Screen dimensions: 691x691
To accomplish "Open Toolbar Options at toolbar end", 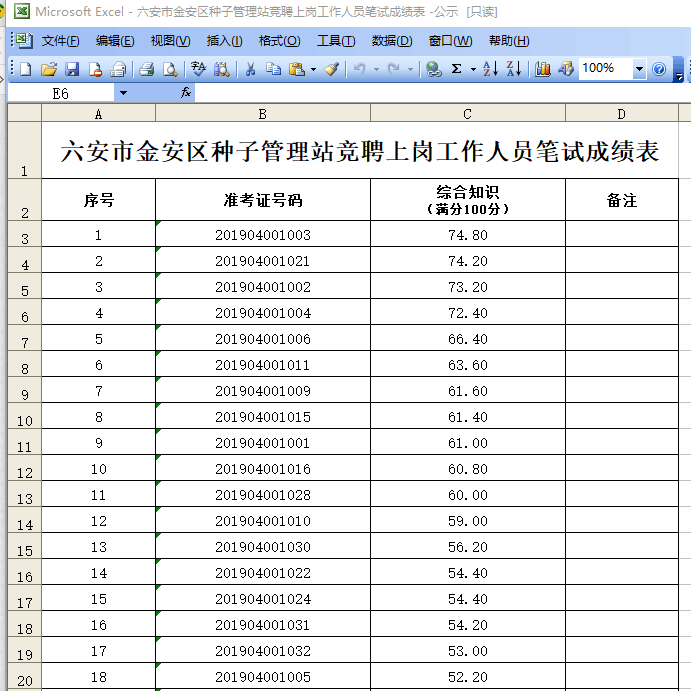I will 679,70.
